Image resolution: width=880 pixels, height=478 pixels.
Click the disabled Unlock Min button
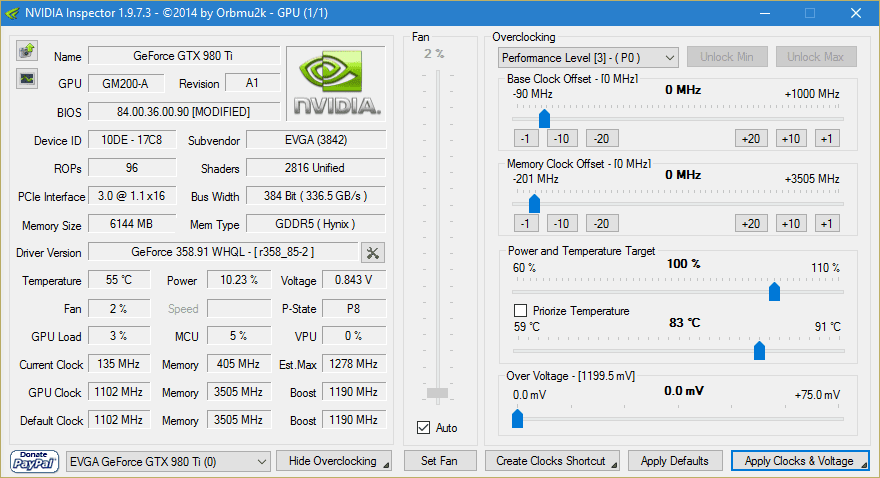pos(727,57)
